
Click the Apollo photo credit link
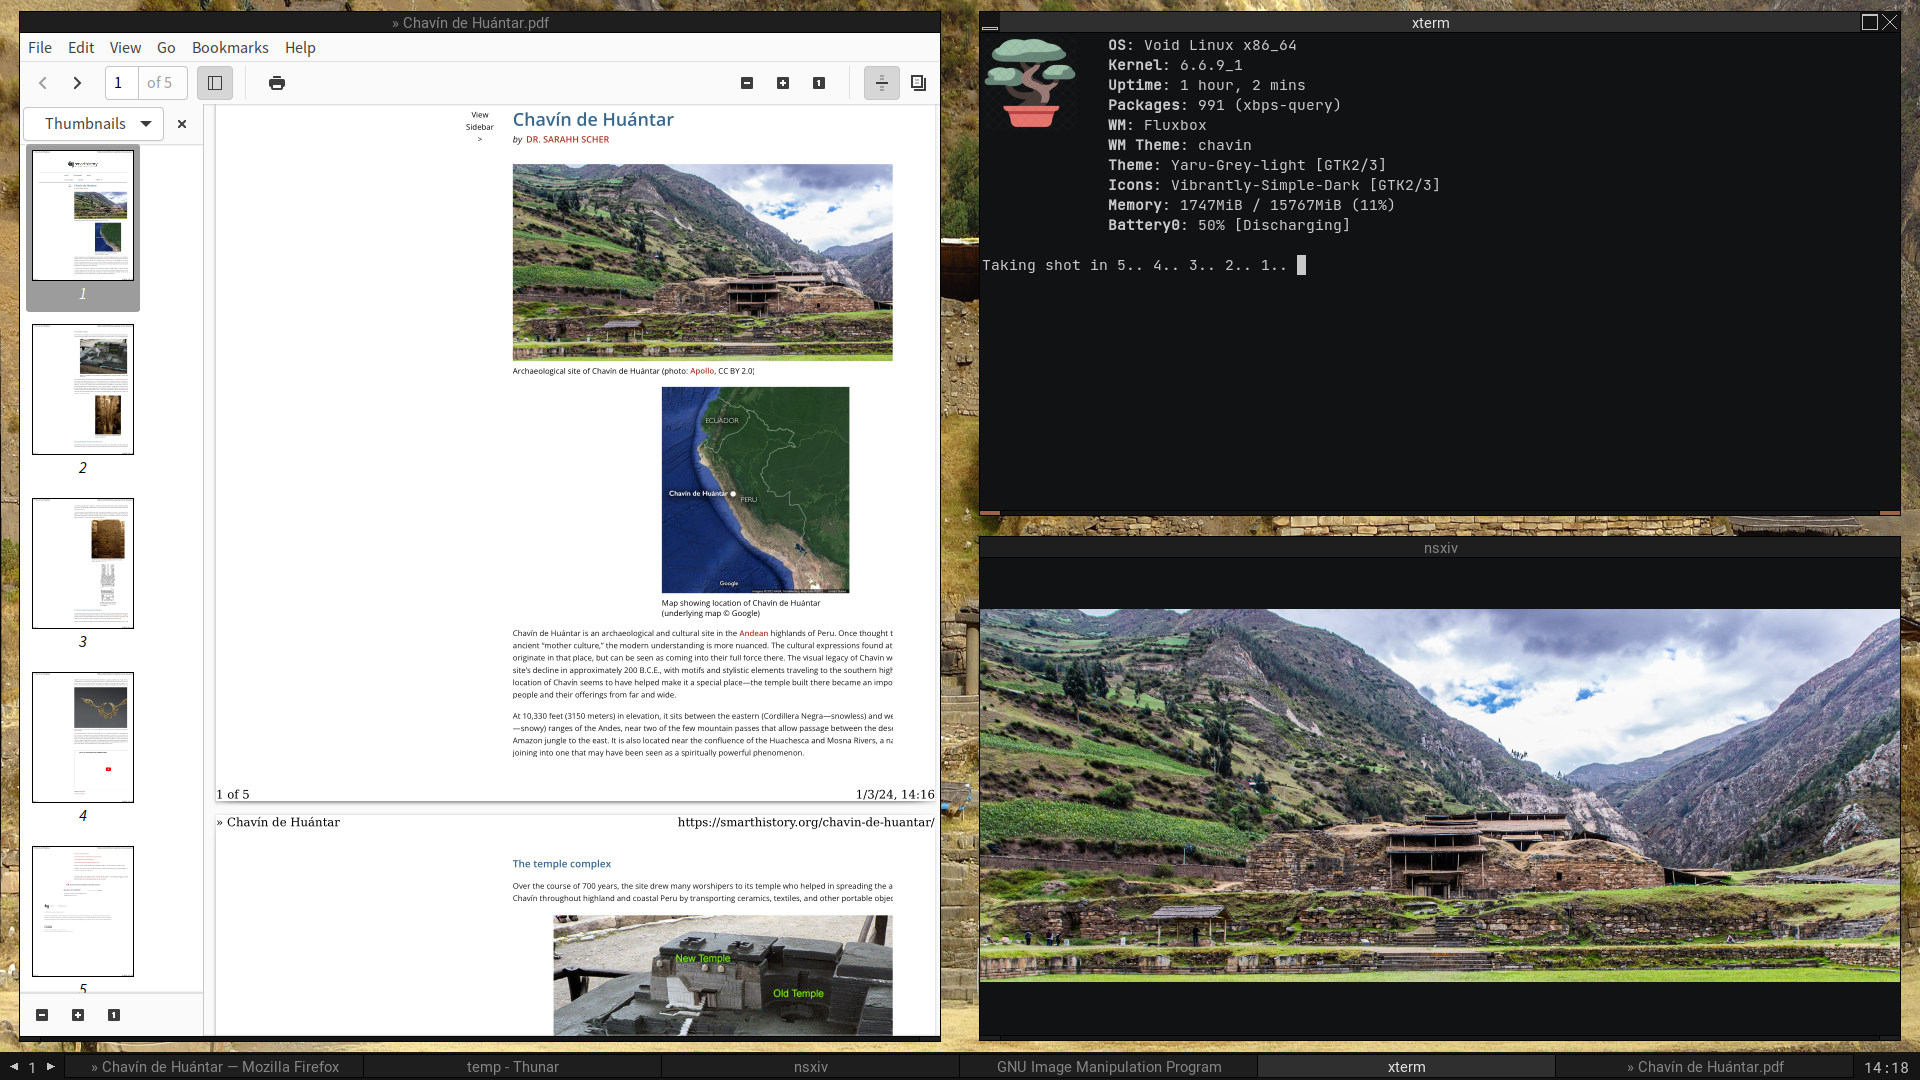pyautogui.click(x=702, y=371)
